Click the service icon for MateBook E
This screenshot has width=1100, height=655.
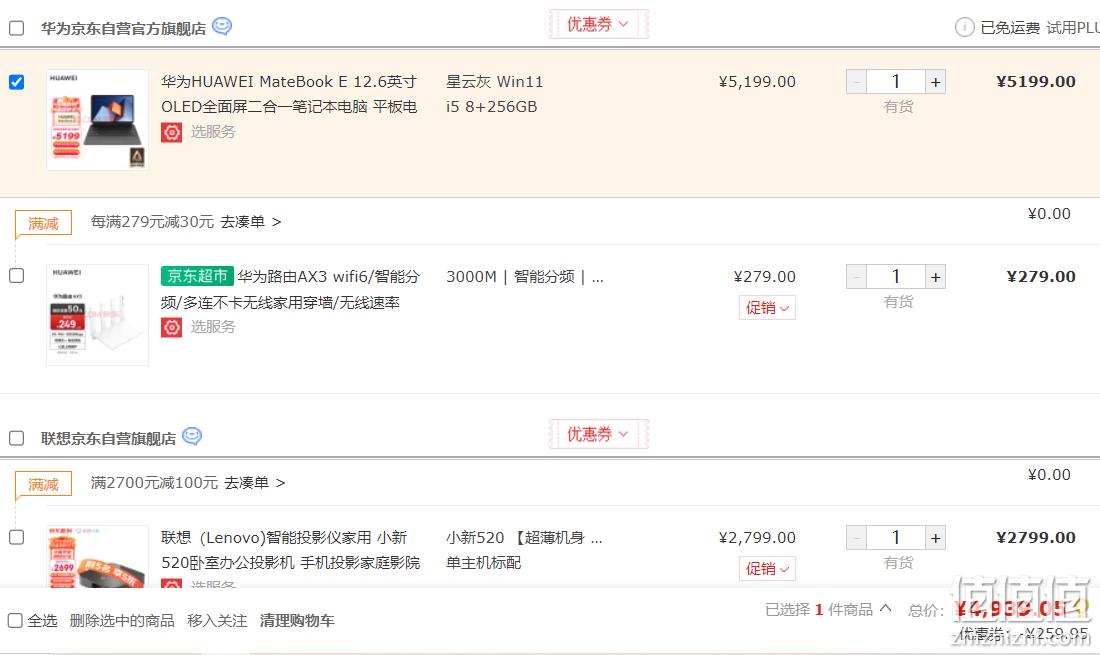171,132
